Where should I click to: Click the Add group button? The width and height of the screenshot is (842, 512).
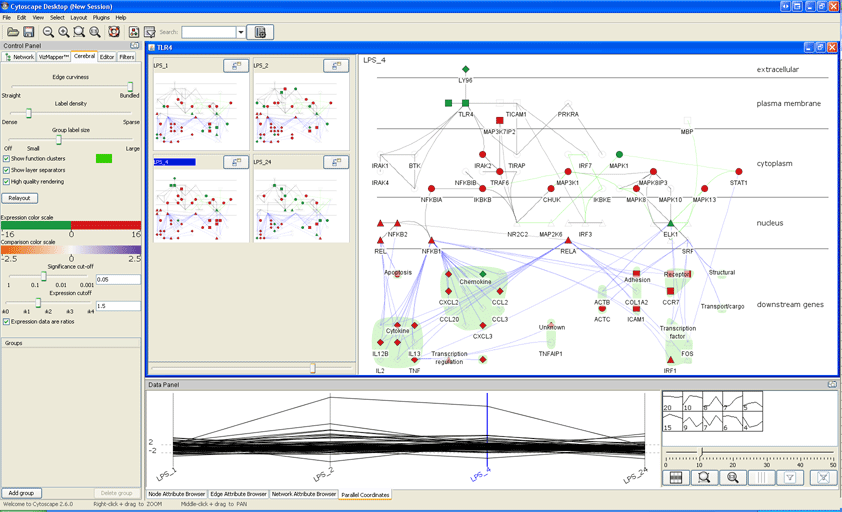coord(21,493)
